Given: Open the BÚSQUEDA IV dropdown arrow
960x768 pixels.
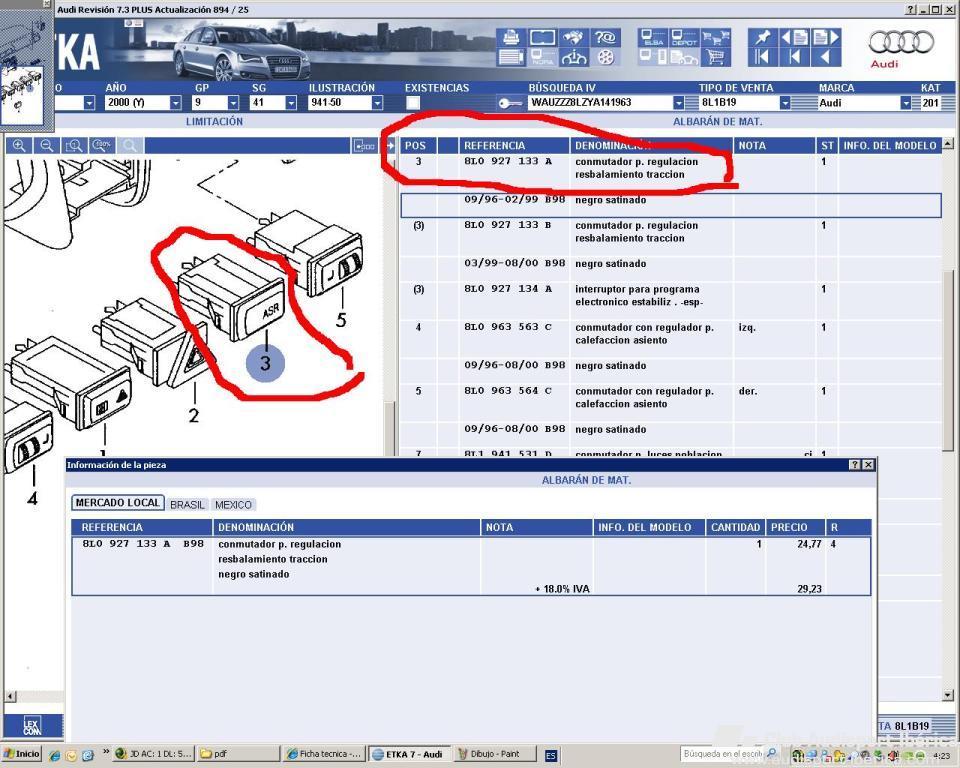Looking at the screenshot, I should coord(678,103).
